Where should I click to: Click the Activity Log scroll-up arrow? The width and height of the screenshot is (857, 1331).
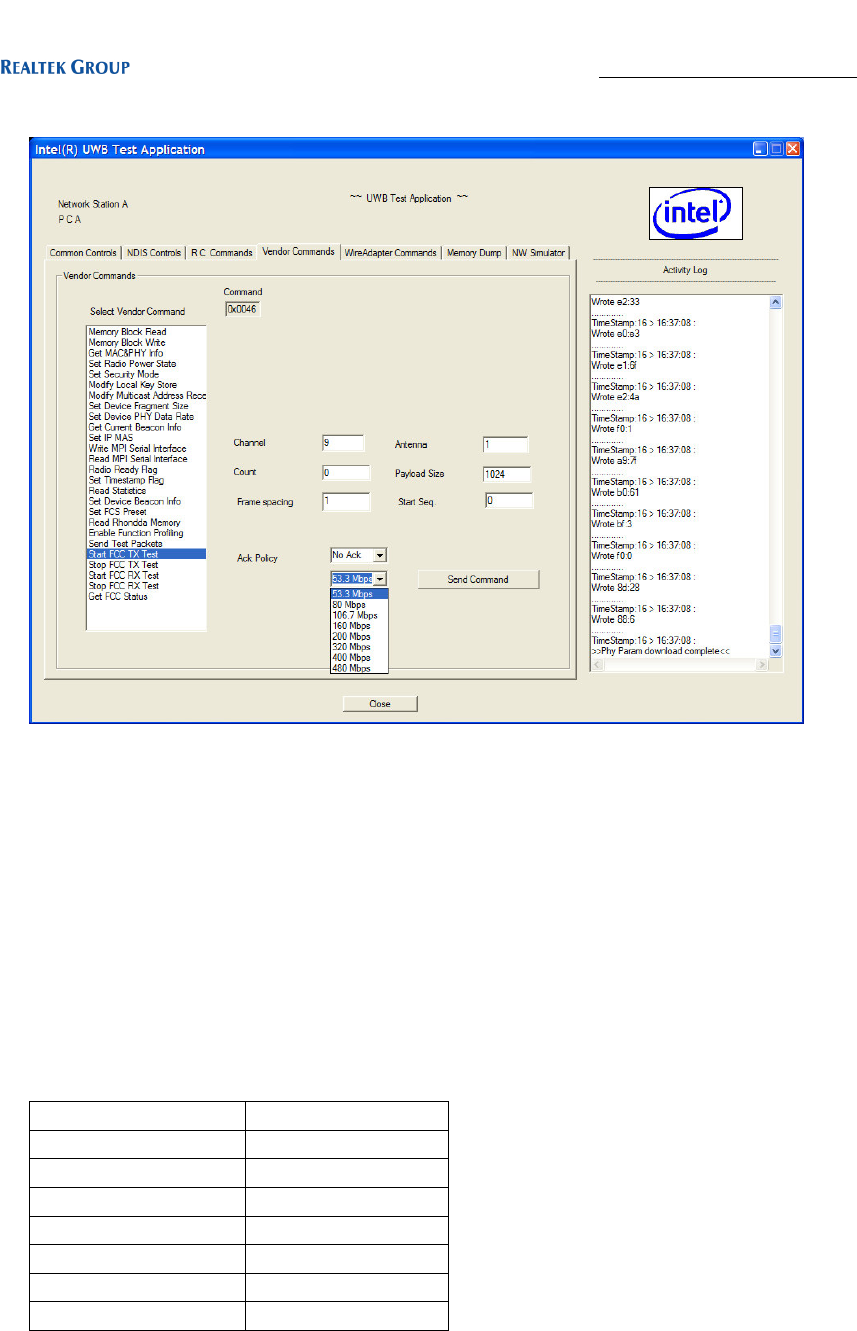click(775, 301)
